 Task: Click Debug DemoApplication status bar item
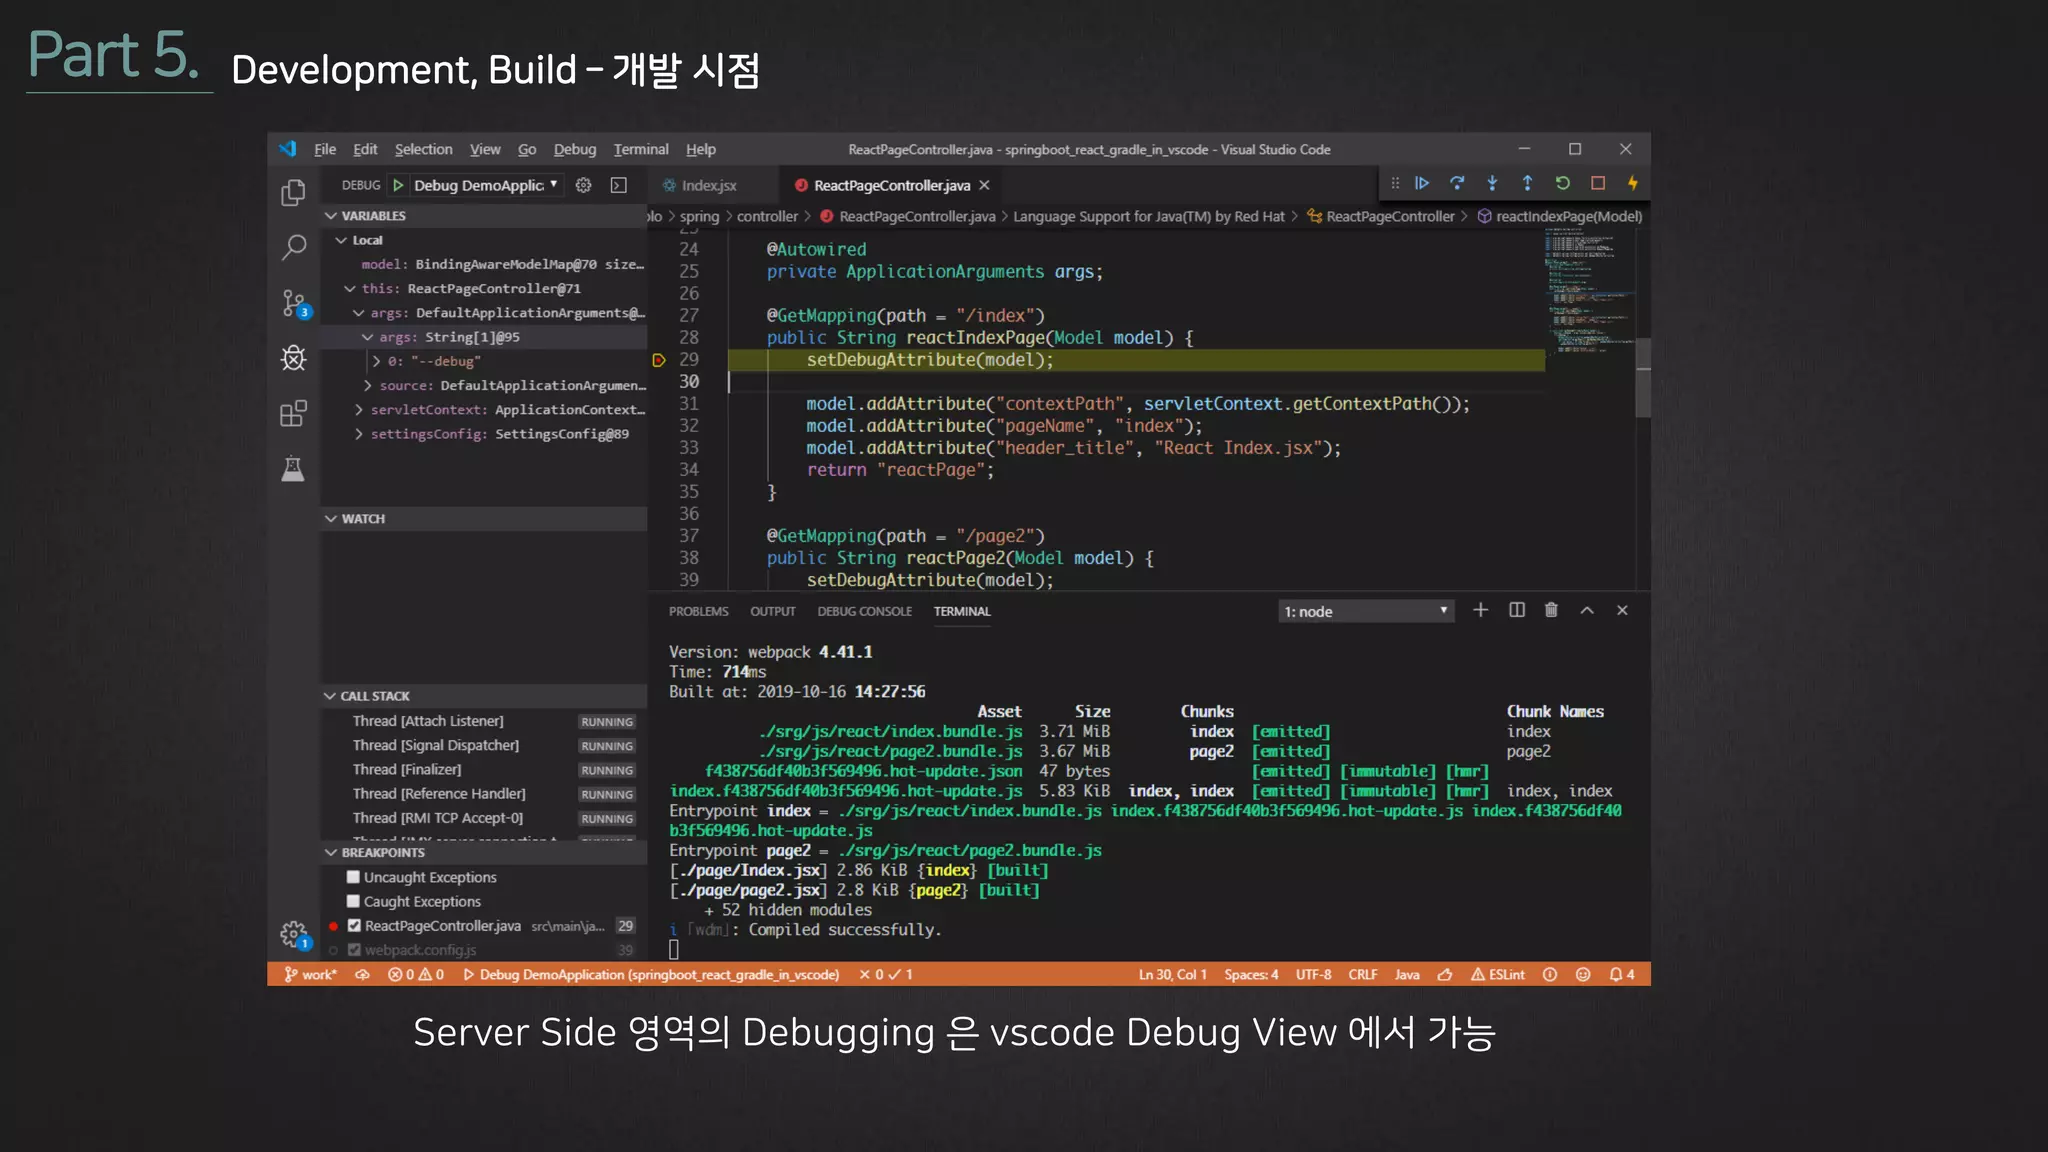[x=651, y=974]
